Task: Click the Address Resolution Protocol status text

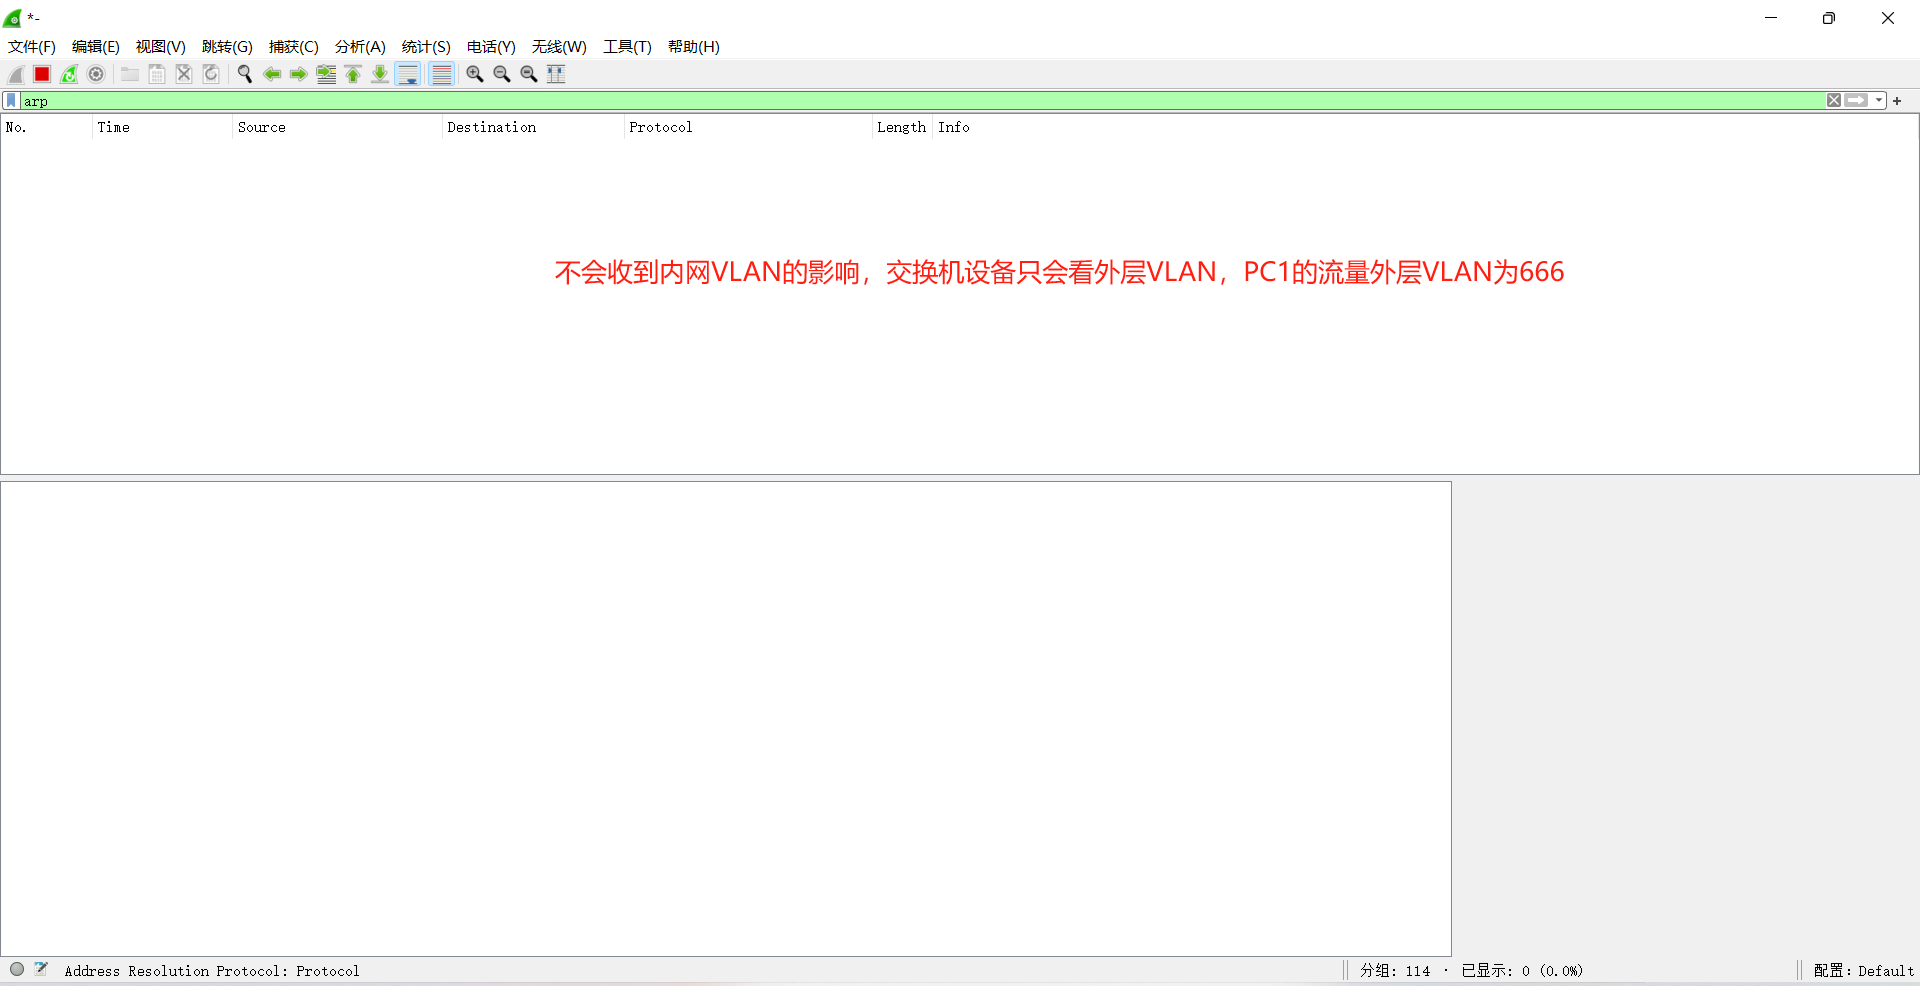Action: [x=212, y=971]
